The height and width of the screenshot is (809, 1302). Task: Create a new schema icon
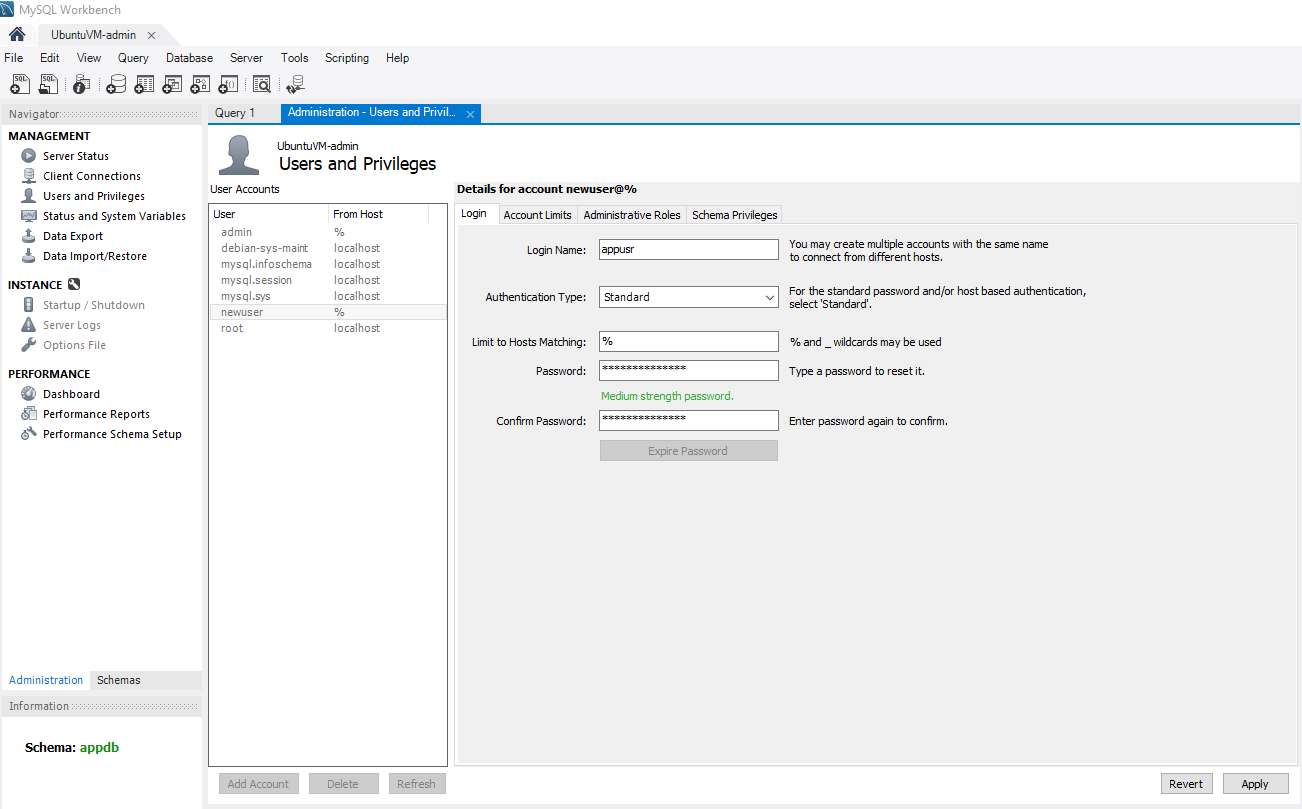click(x=116, y=85)
